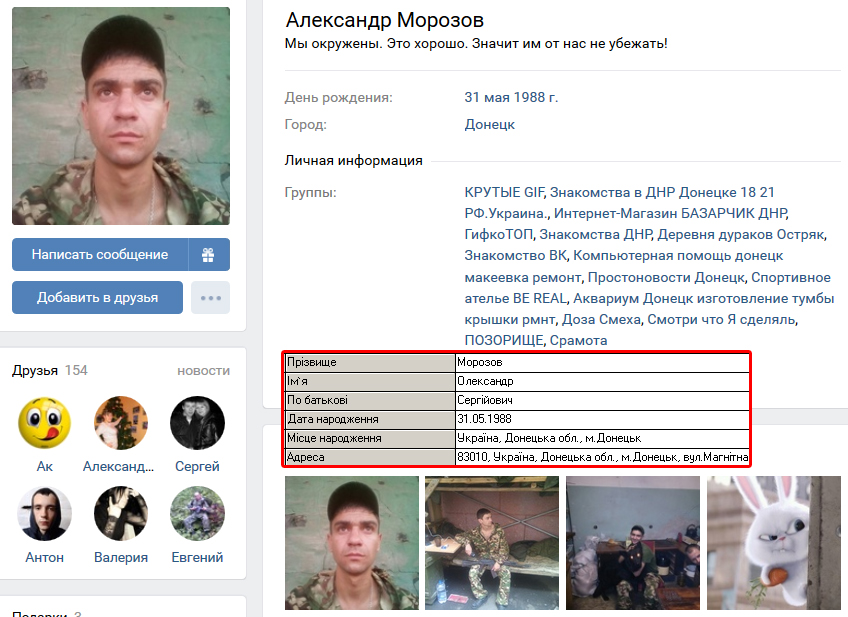Open friend Сергей's avatar
The image size is (848, 617).
coord(197,423)
